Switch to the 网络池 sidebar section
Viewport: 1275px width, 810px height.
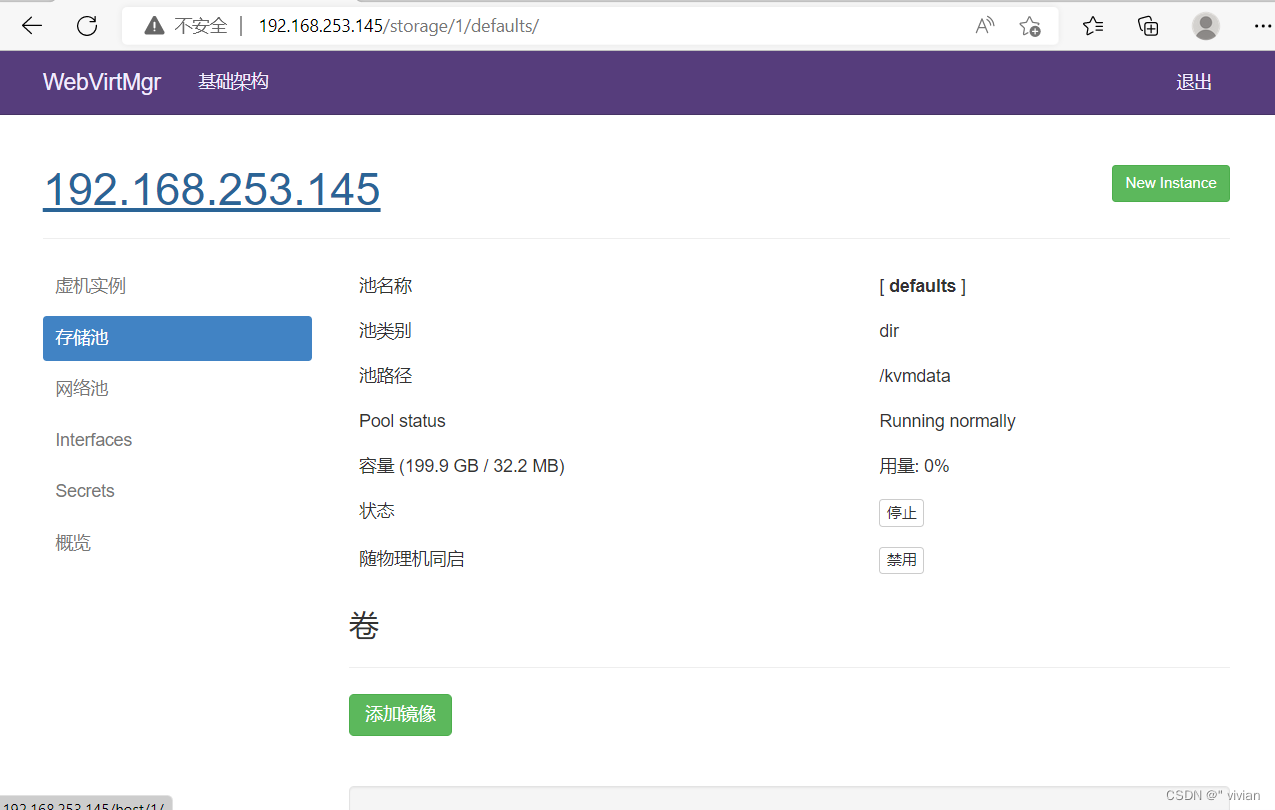[178, 389]
